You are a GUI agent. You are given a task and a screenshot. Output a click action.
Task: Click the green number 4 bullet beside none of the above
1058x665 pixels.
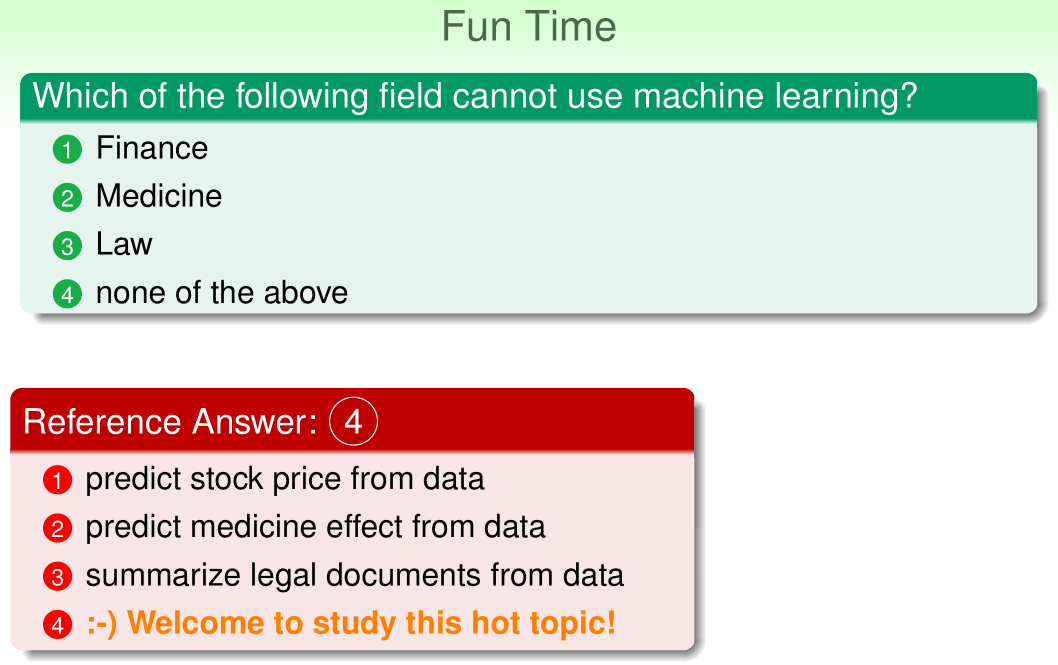coord(66,294)
